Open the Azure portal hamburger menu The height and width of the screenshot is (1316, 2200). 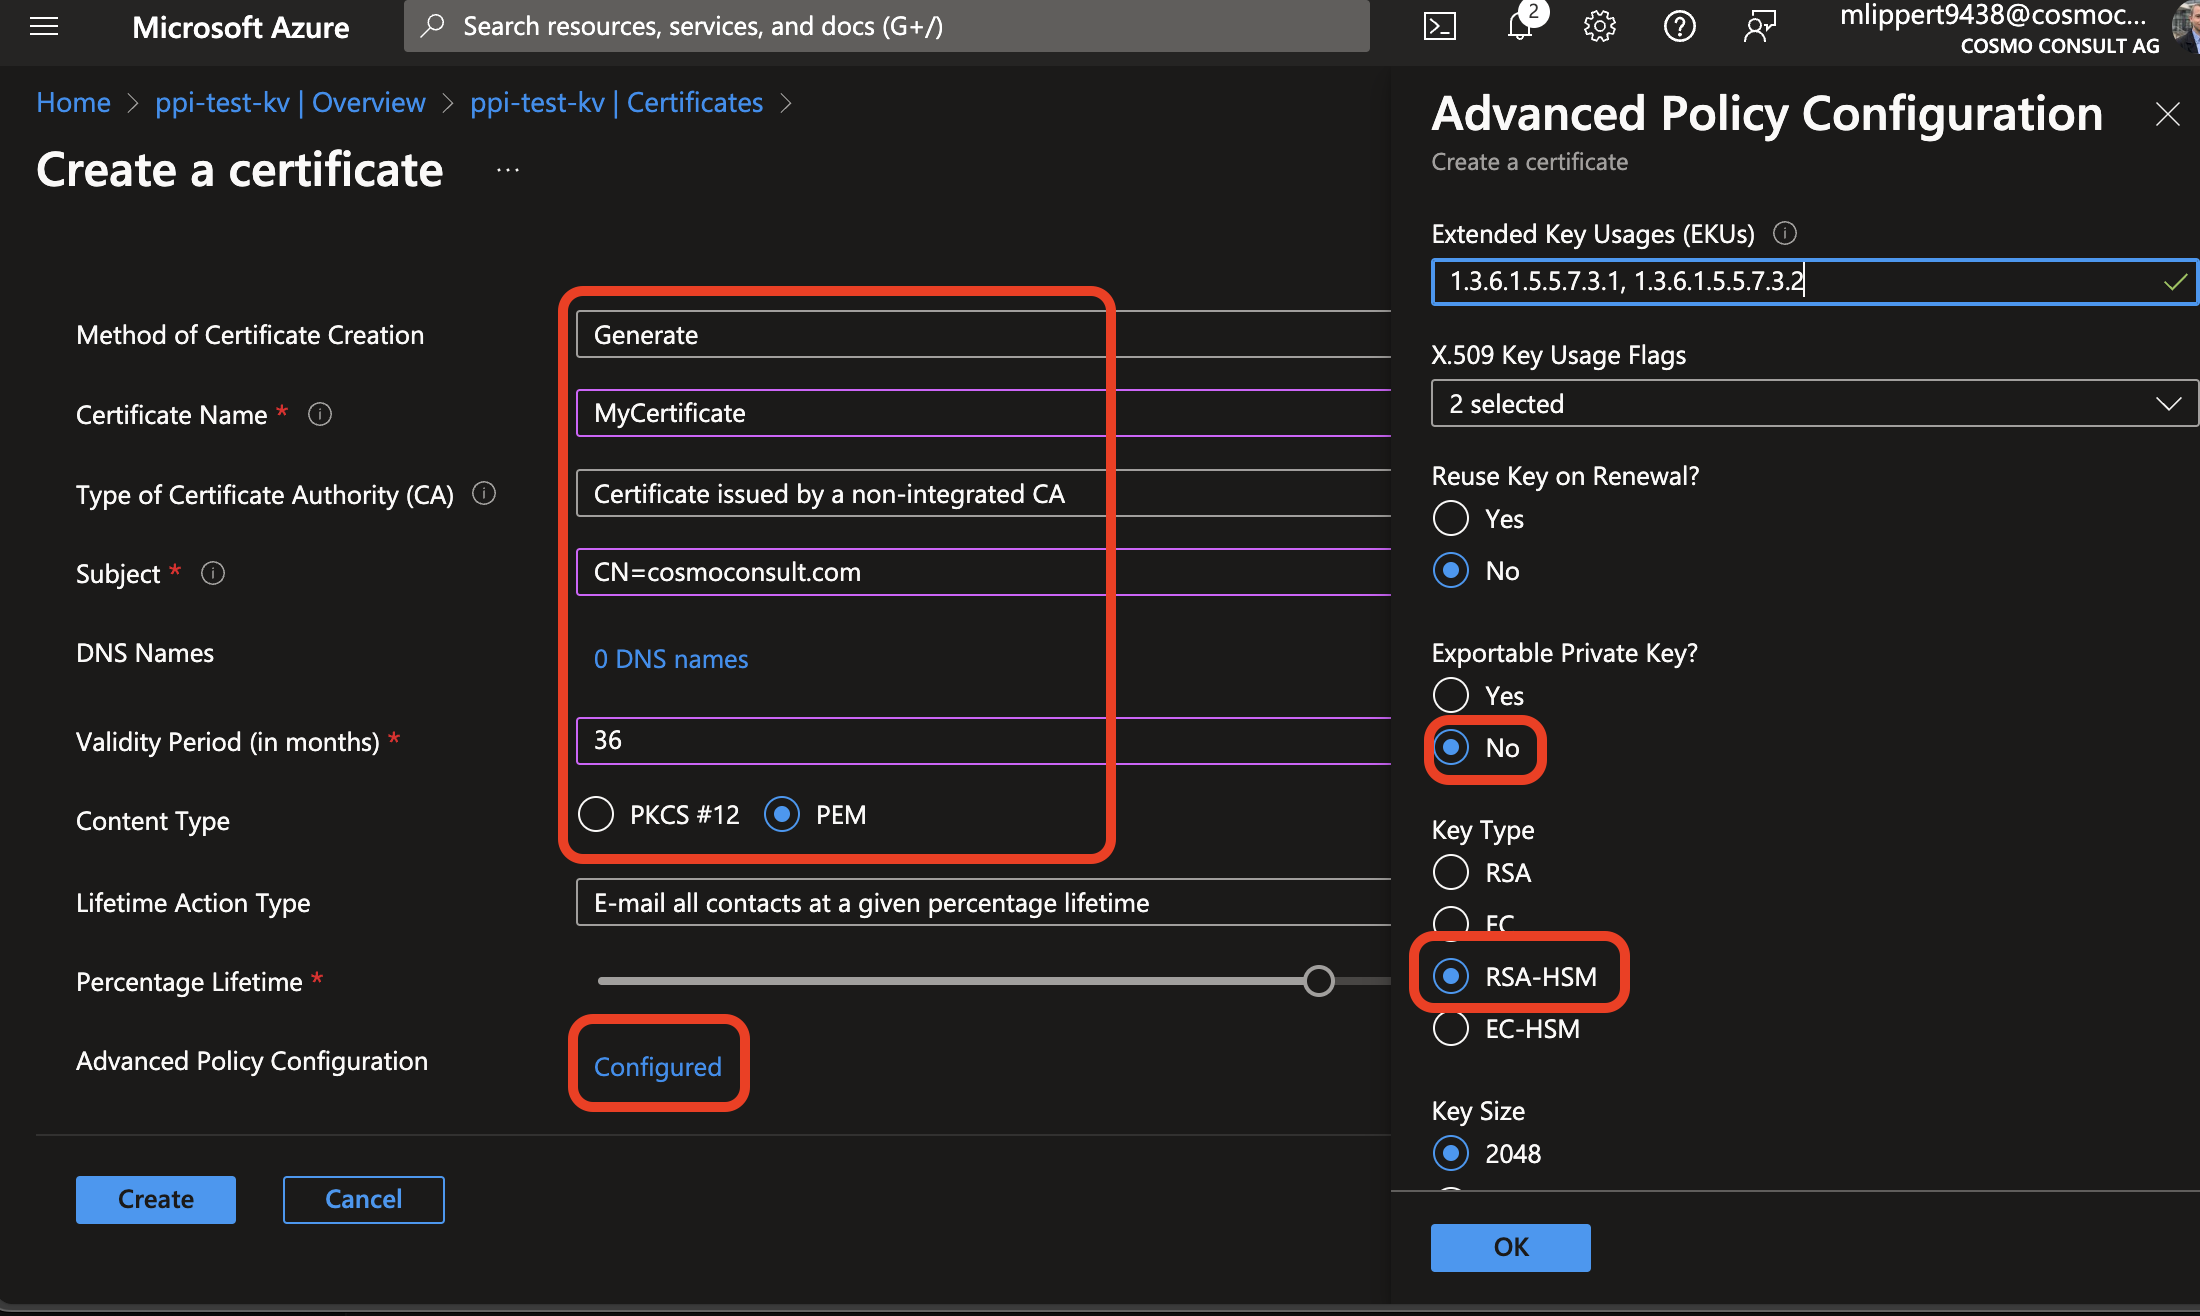pyautogui.click(x=44, y=27)
